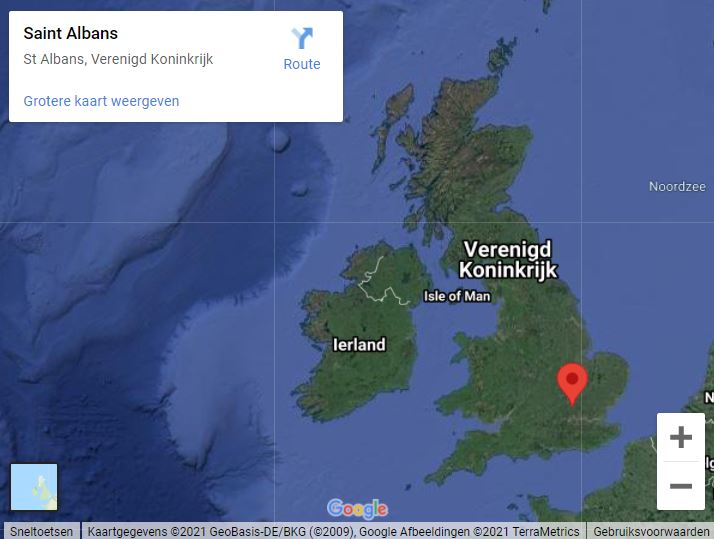Select the red Saint Albans map pin

pos(572,384)
